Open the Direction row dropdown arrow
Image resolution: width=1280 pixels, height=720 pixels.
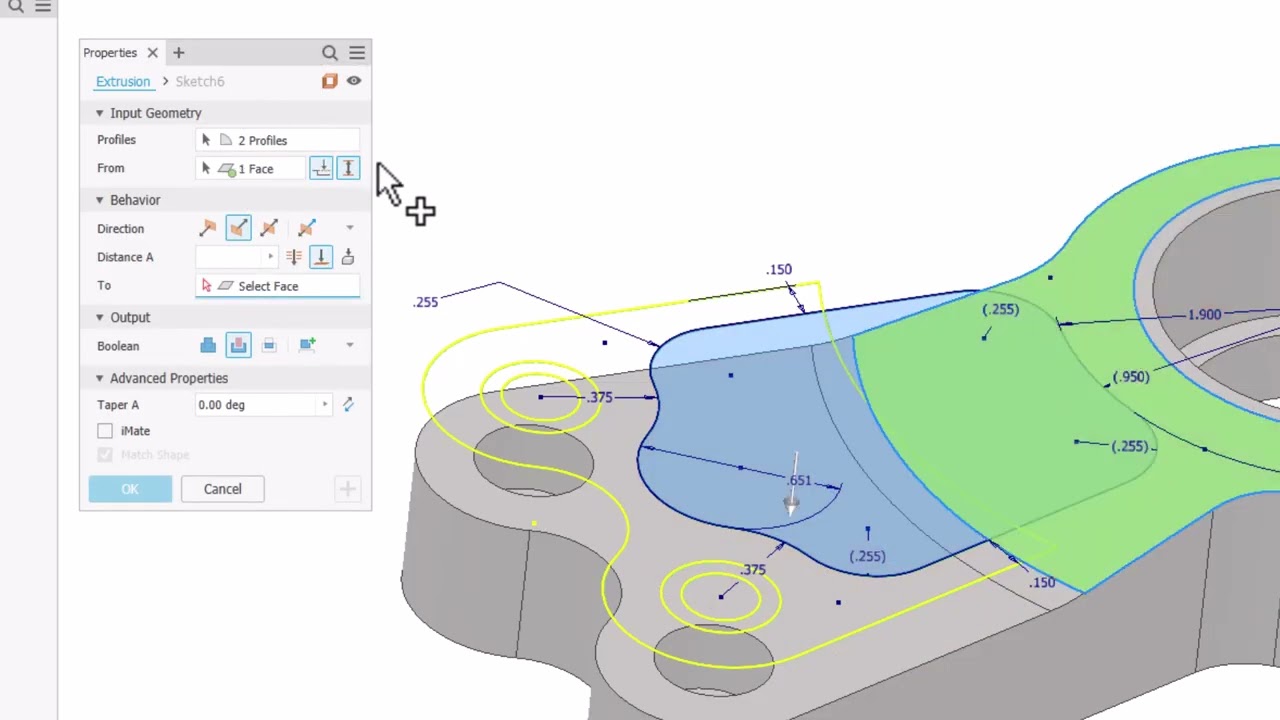pos(349,229)
